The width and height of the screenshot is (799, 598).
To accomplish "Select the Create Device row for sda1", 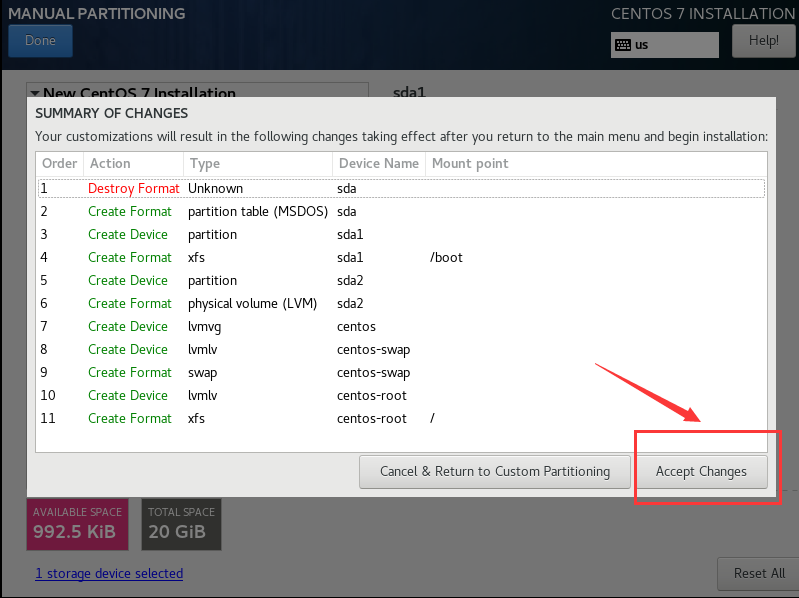I will pos(401,234).
